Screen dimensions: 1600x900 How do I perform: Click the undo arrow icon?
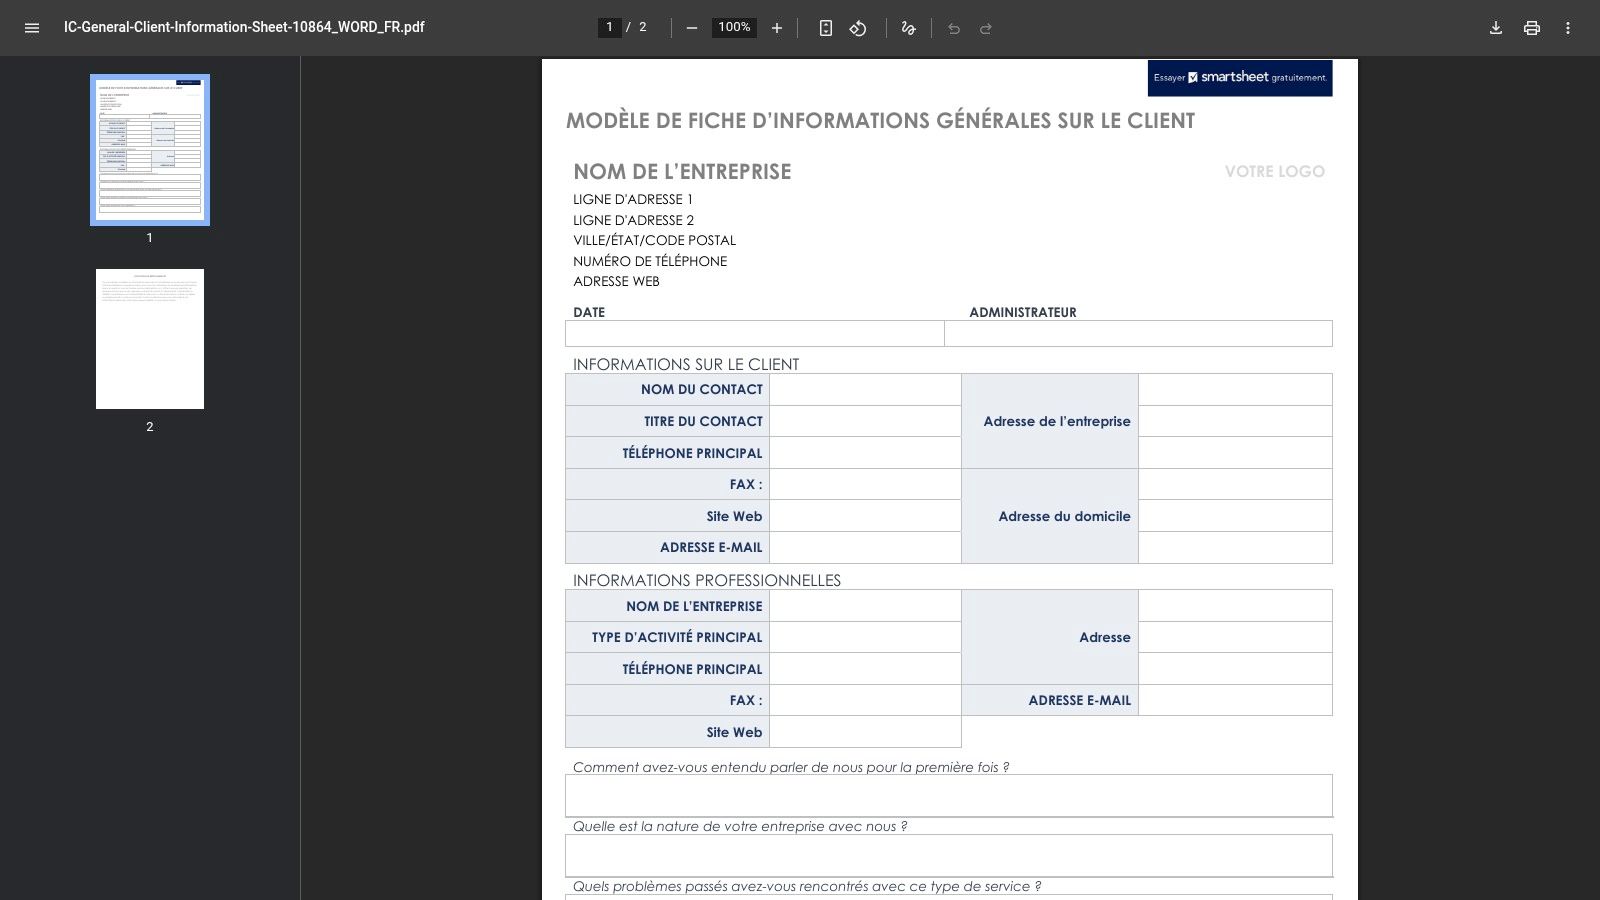[954, 28]
